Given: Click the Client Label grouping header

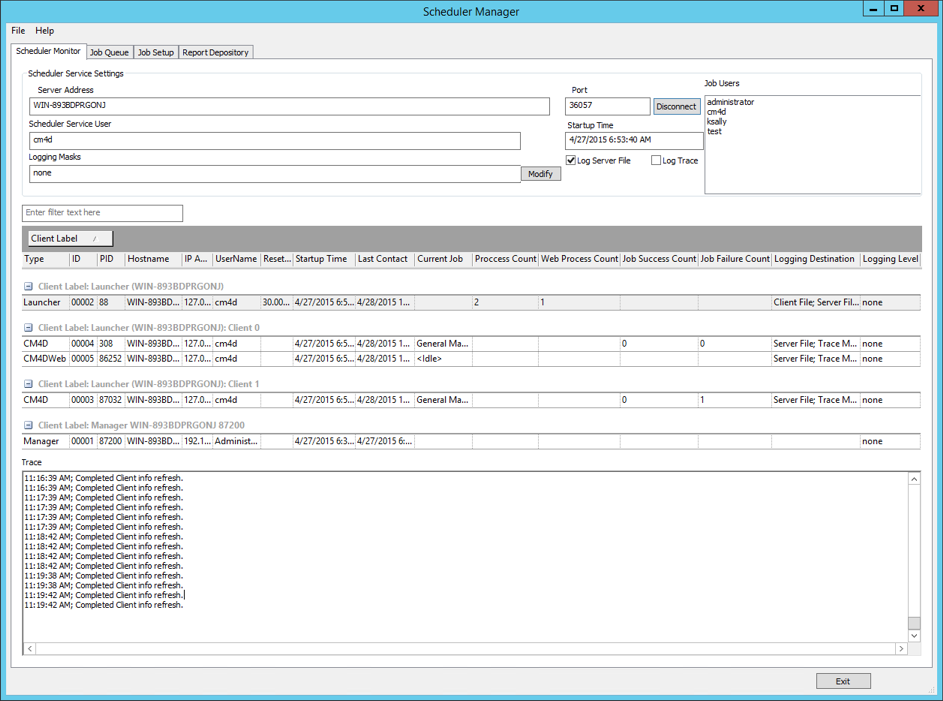Looking at the screenshot, I should point(69,239).
